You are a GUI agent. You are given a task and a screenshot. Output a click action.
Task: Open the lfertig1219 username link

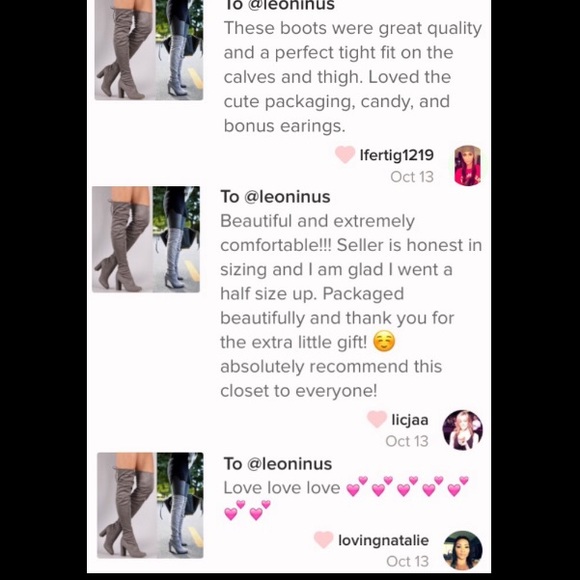(397, 155)
